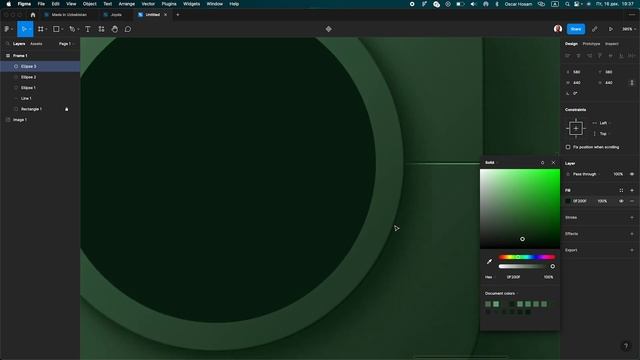Toggle layer visibility eye in the Layer section
This screenshot has width=640, height=360.
click(x=632, y=174)
